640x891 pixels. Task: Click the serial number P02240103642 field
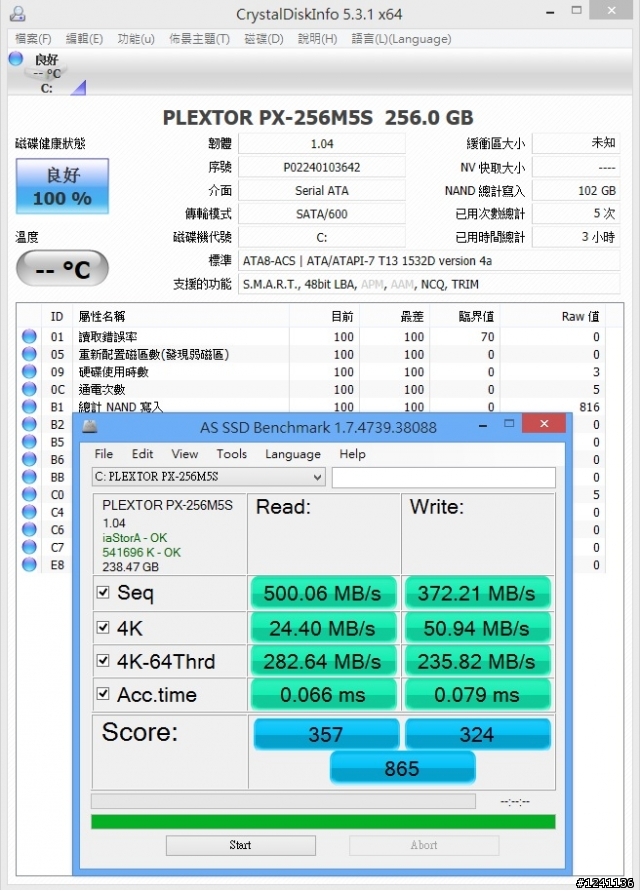[322, 167]
